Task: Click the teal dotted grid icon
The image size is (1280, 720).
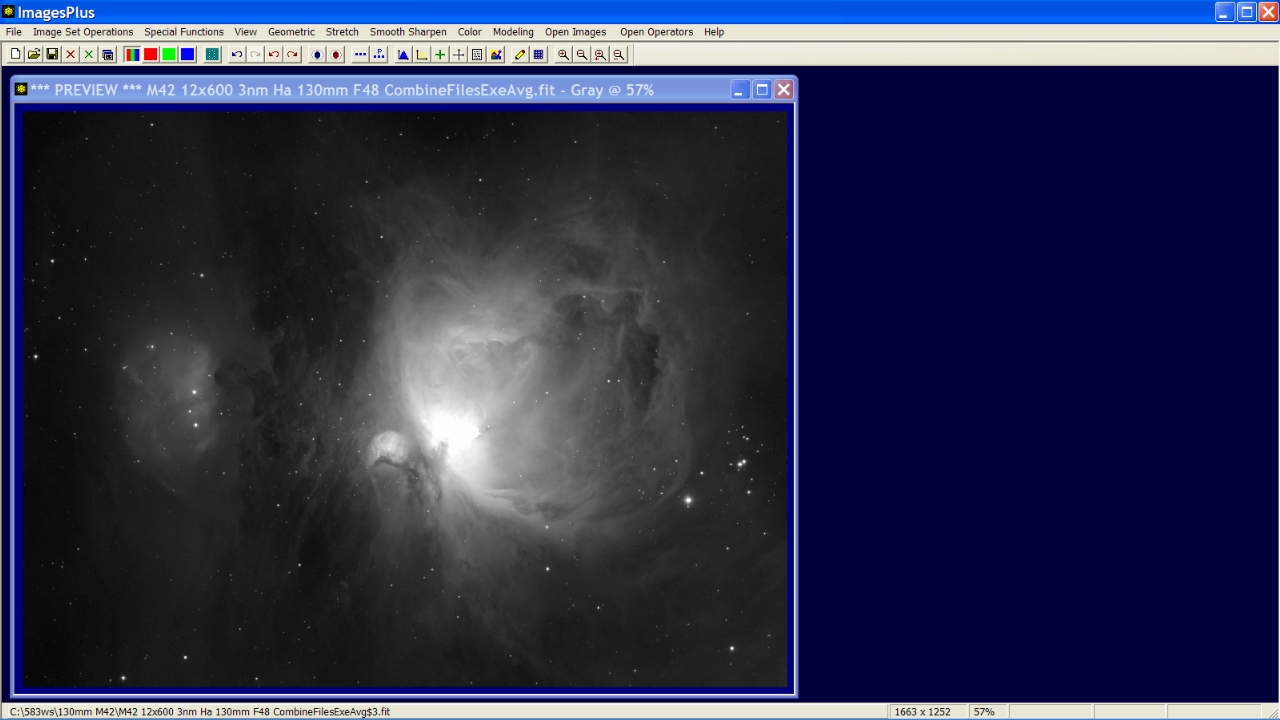Action: point(212,54)
